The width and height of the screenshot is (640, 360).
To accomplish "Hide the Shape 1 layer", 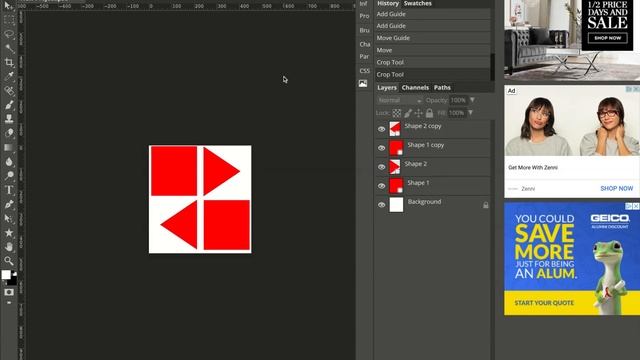I will point(381,186).
